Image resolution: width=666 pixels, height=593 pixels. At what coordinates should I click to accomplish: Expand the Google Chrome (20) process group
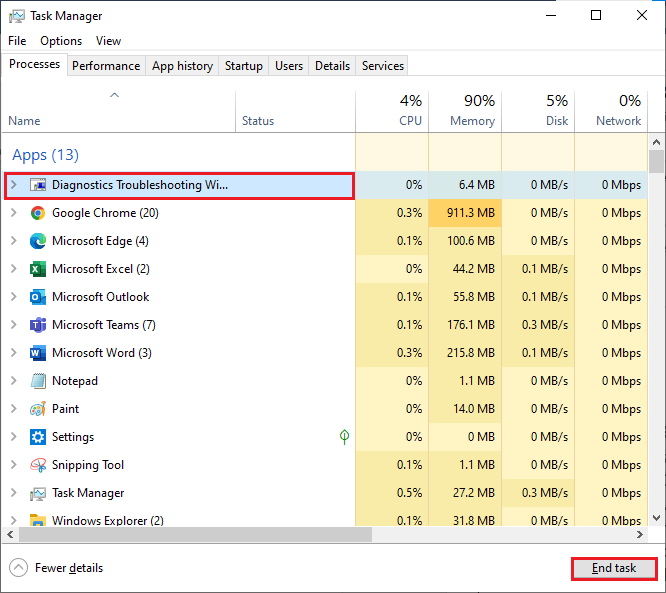pos(14,212)
